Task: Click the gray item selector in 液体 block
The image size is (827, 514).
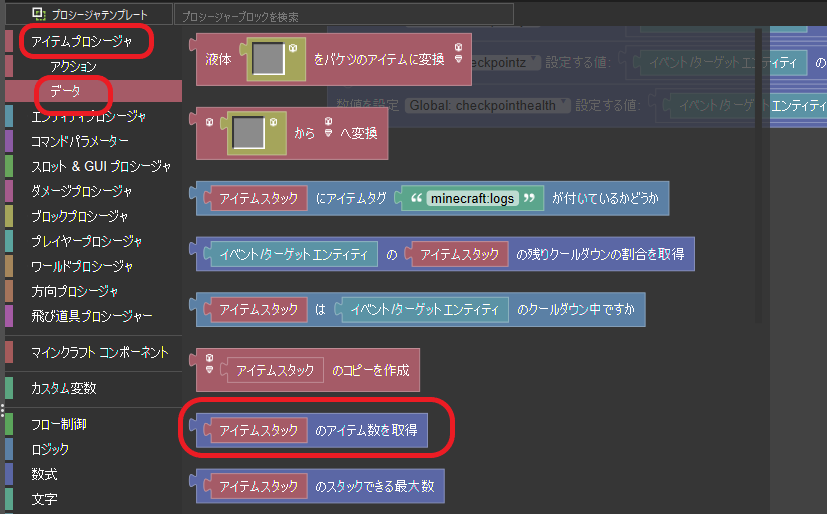Action: click(x=268, y=60)
